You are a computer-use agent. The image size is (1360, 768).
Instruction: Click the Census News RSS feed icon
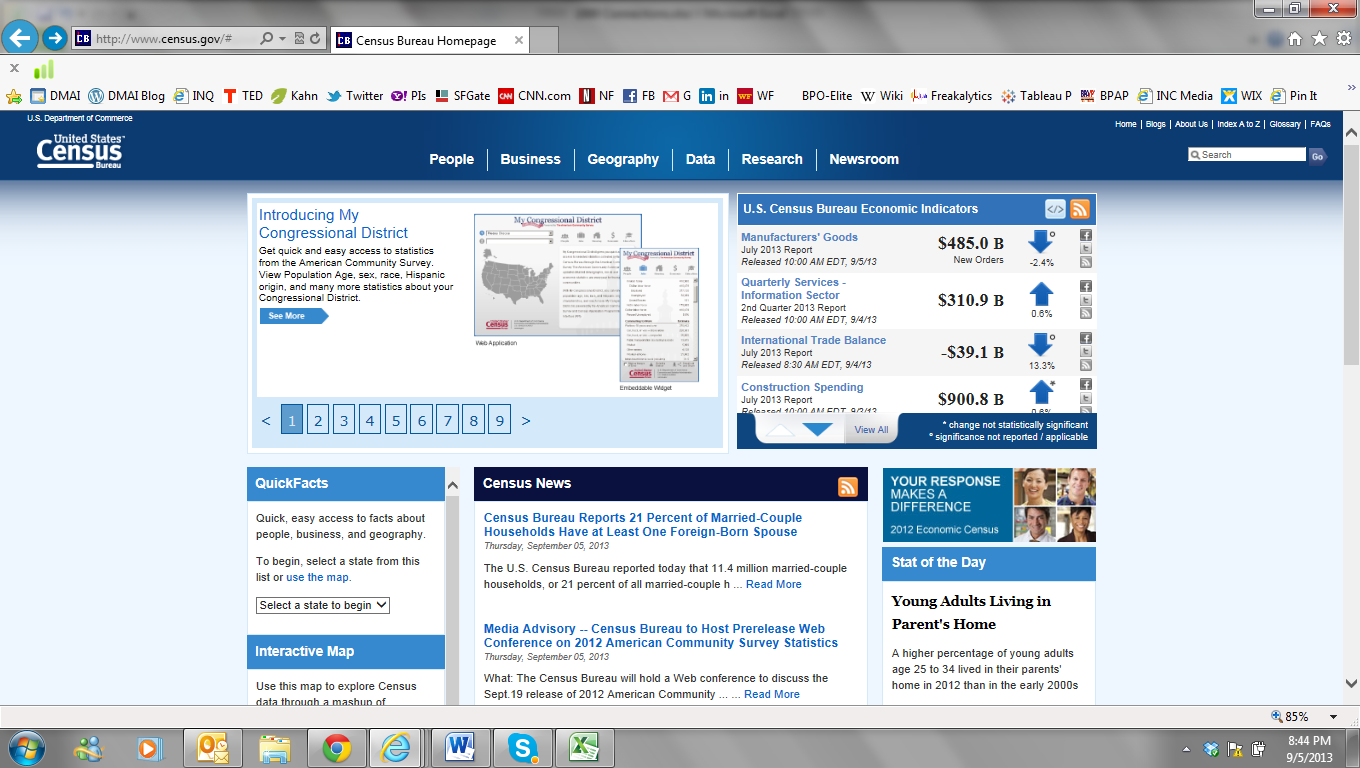click(848, 487)
